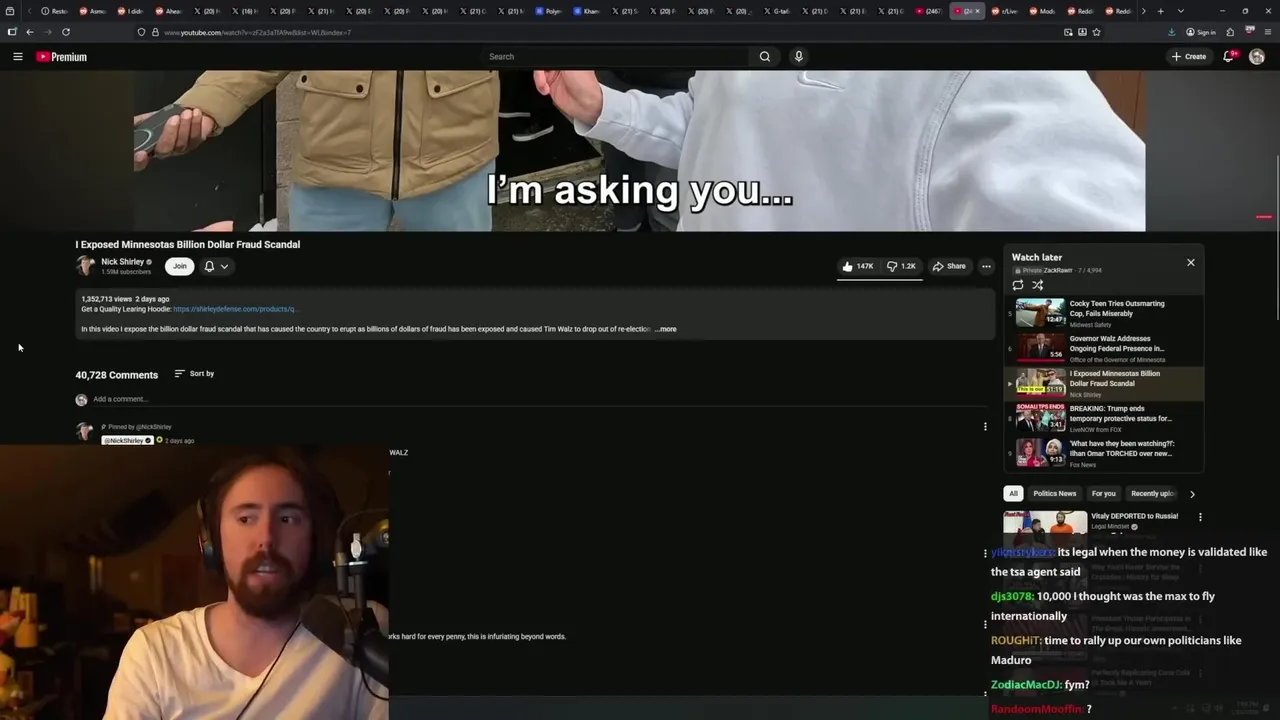Expand subscription notification dropdown chevron
The height and width of the screenshot is (720, 1280).
225,266
